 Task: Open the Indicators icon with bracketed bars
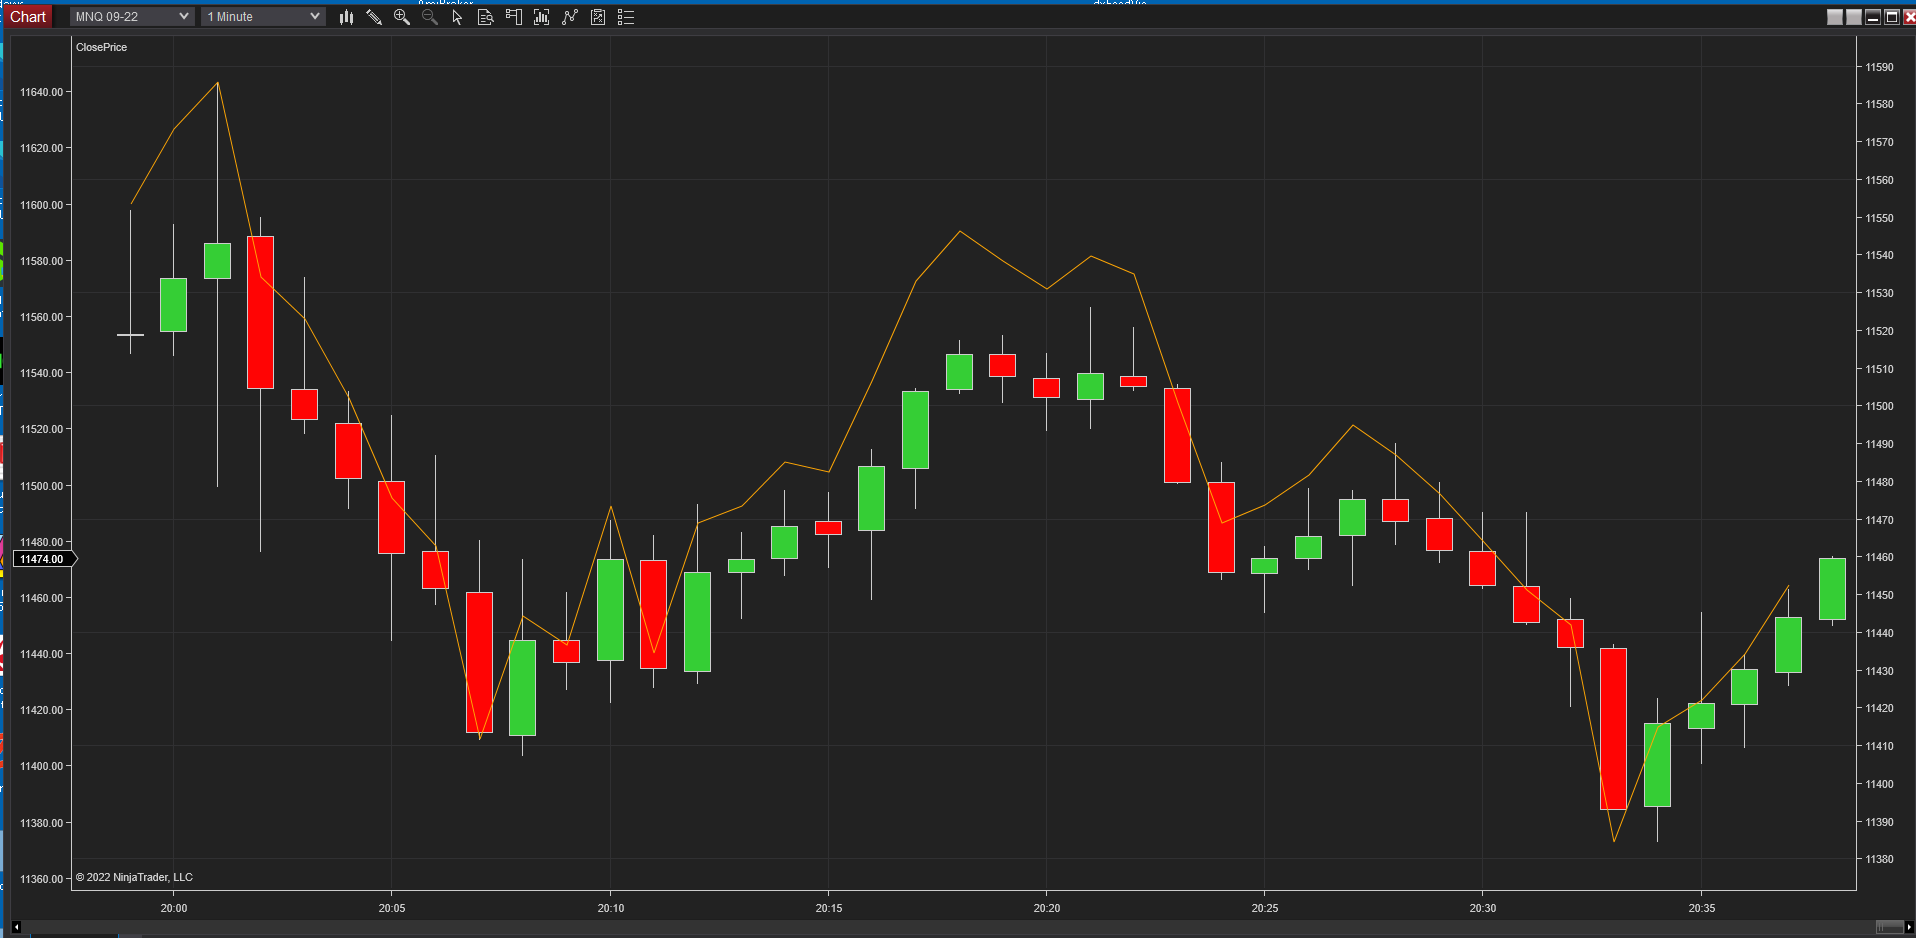tap(542, 17)
